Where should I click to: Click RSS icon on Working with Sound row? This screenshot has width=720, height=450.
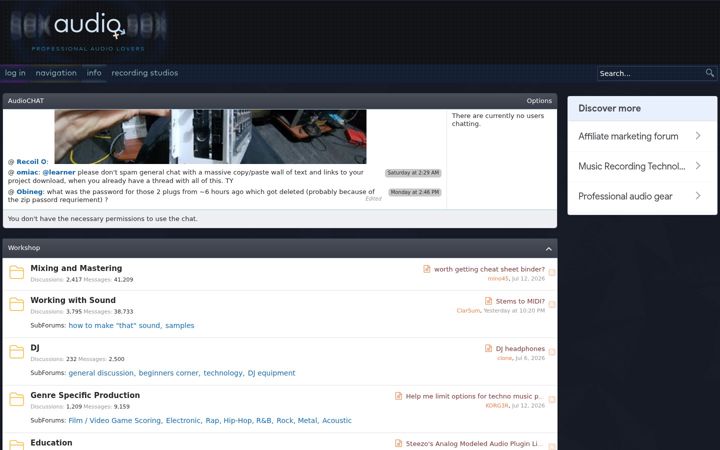pyautogui.click(x=551, y=305)
